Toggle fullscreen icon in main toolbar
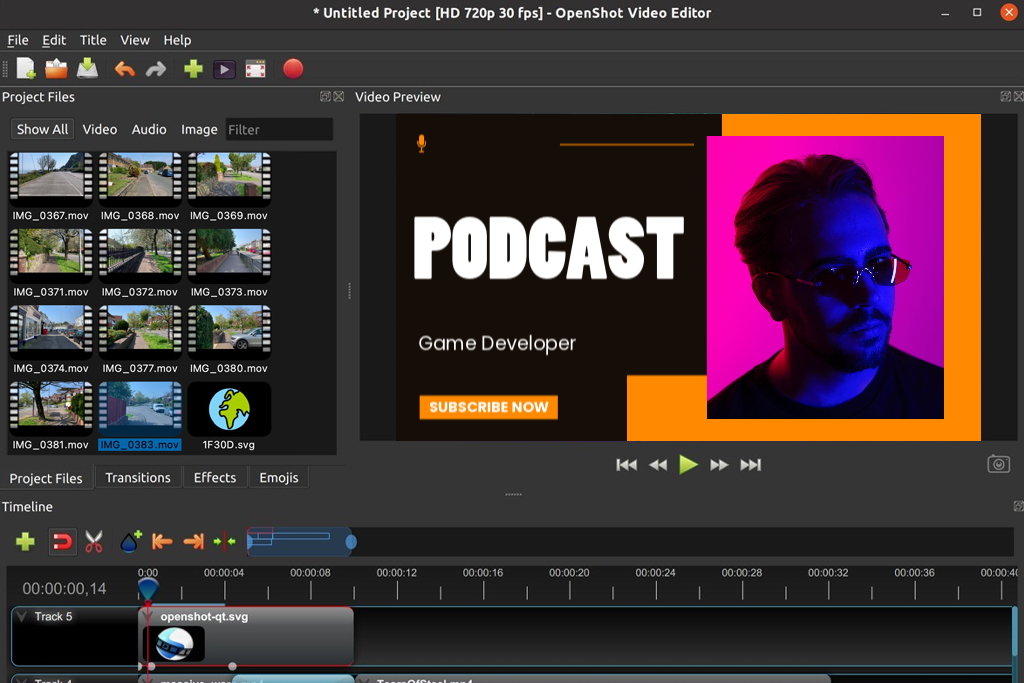Image resolution: width=1024 pixels, height=683 pixels. [255, 69]
